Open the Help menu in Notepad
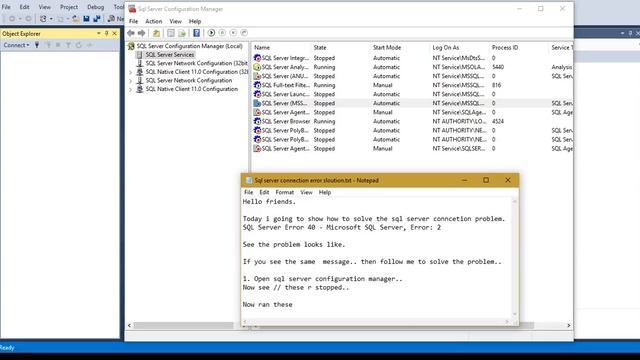This screenshot has height=360, width=640. [x=324, y=192]
